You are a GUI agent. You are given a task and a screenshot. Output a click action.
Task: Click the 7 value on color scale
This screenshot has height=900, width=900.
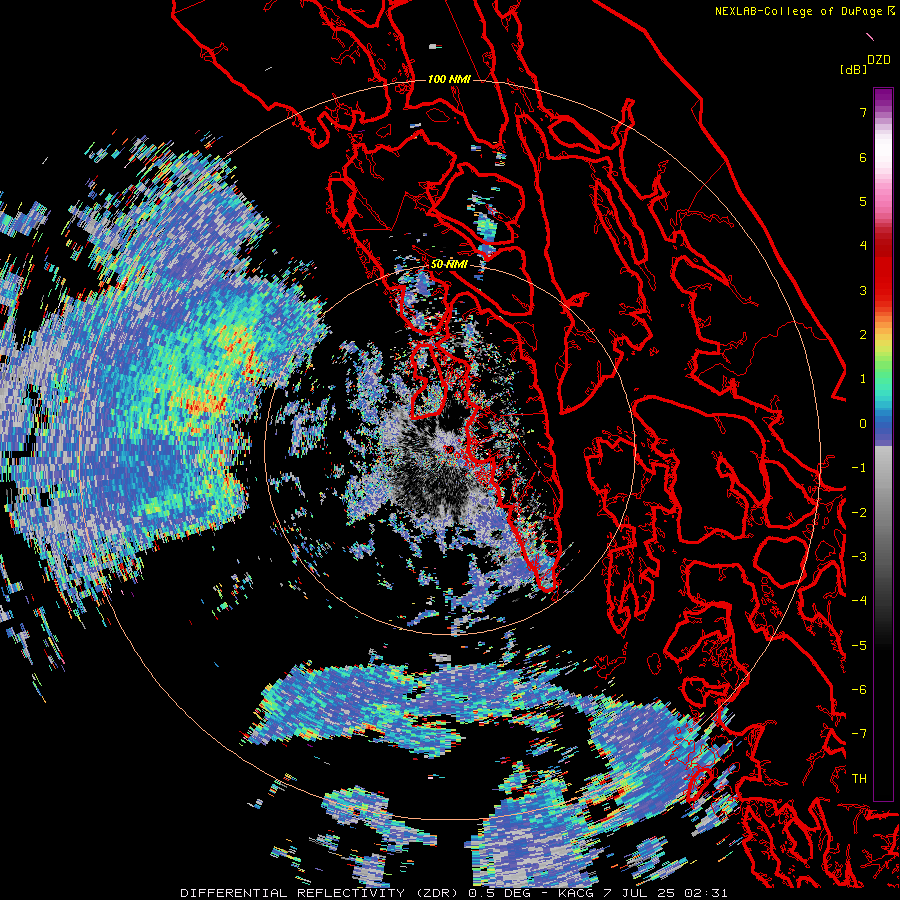(x=863, y=112)
